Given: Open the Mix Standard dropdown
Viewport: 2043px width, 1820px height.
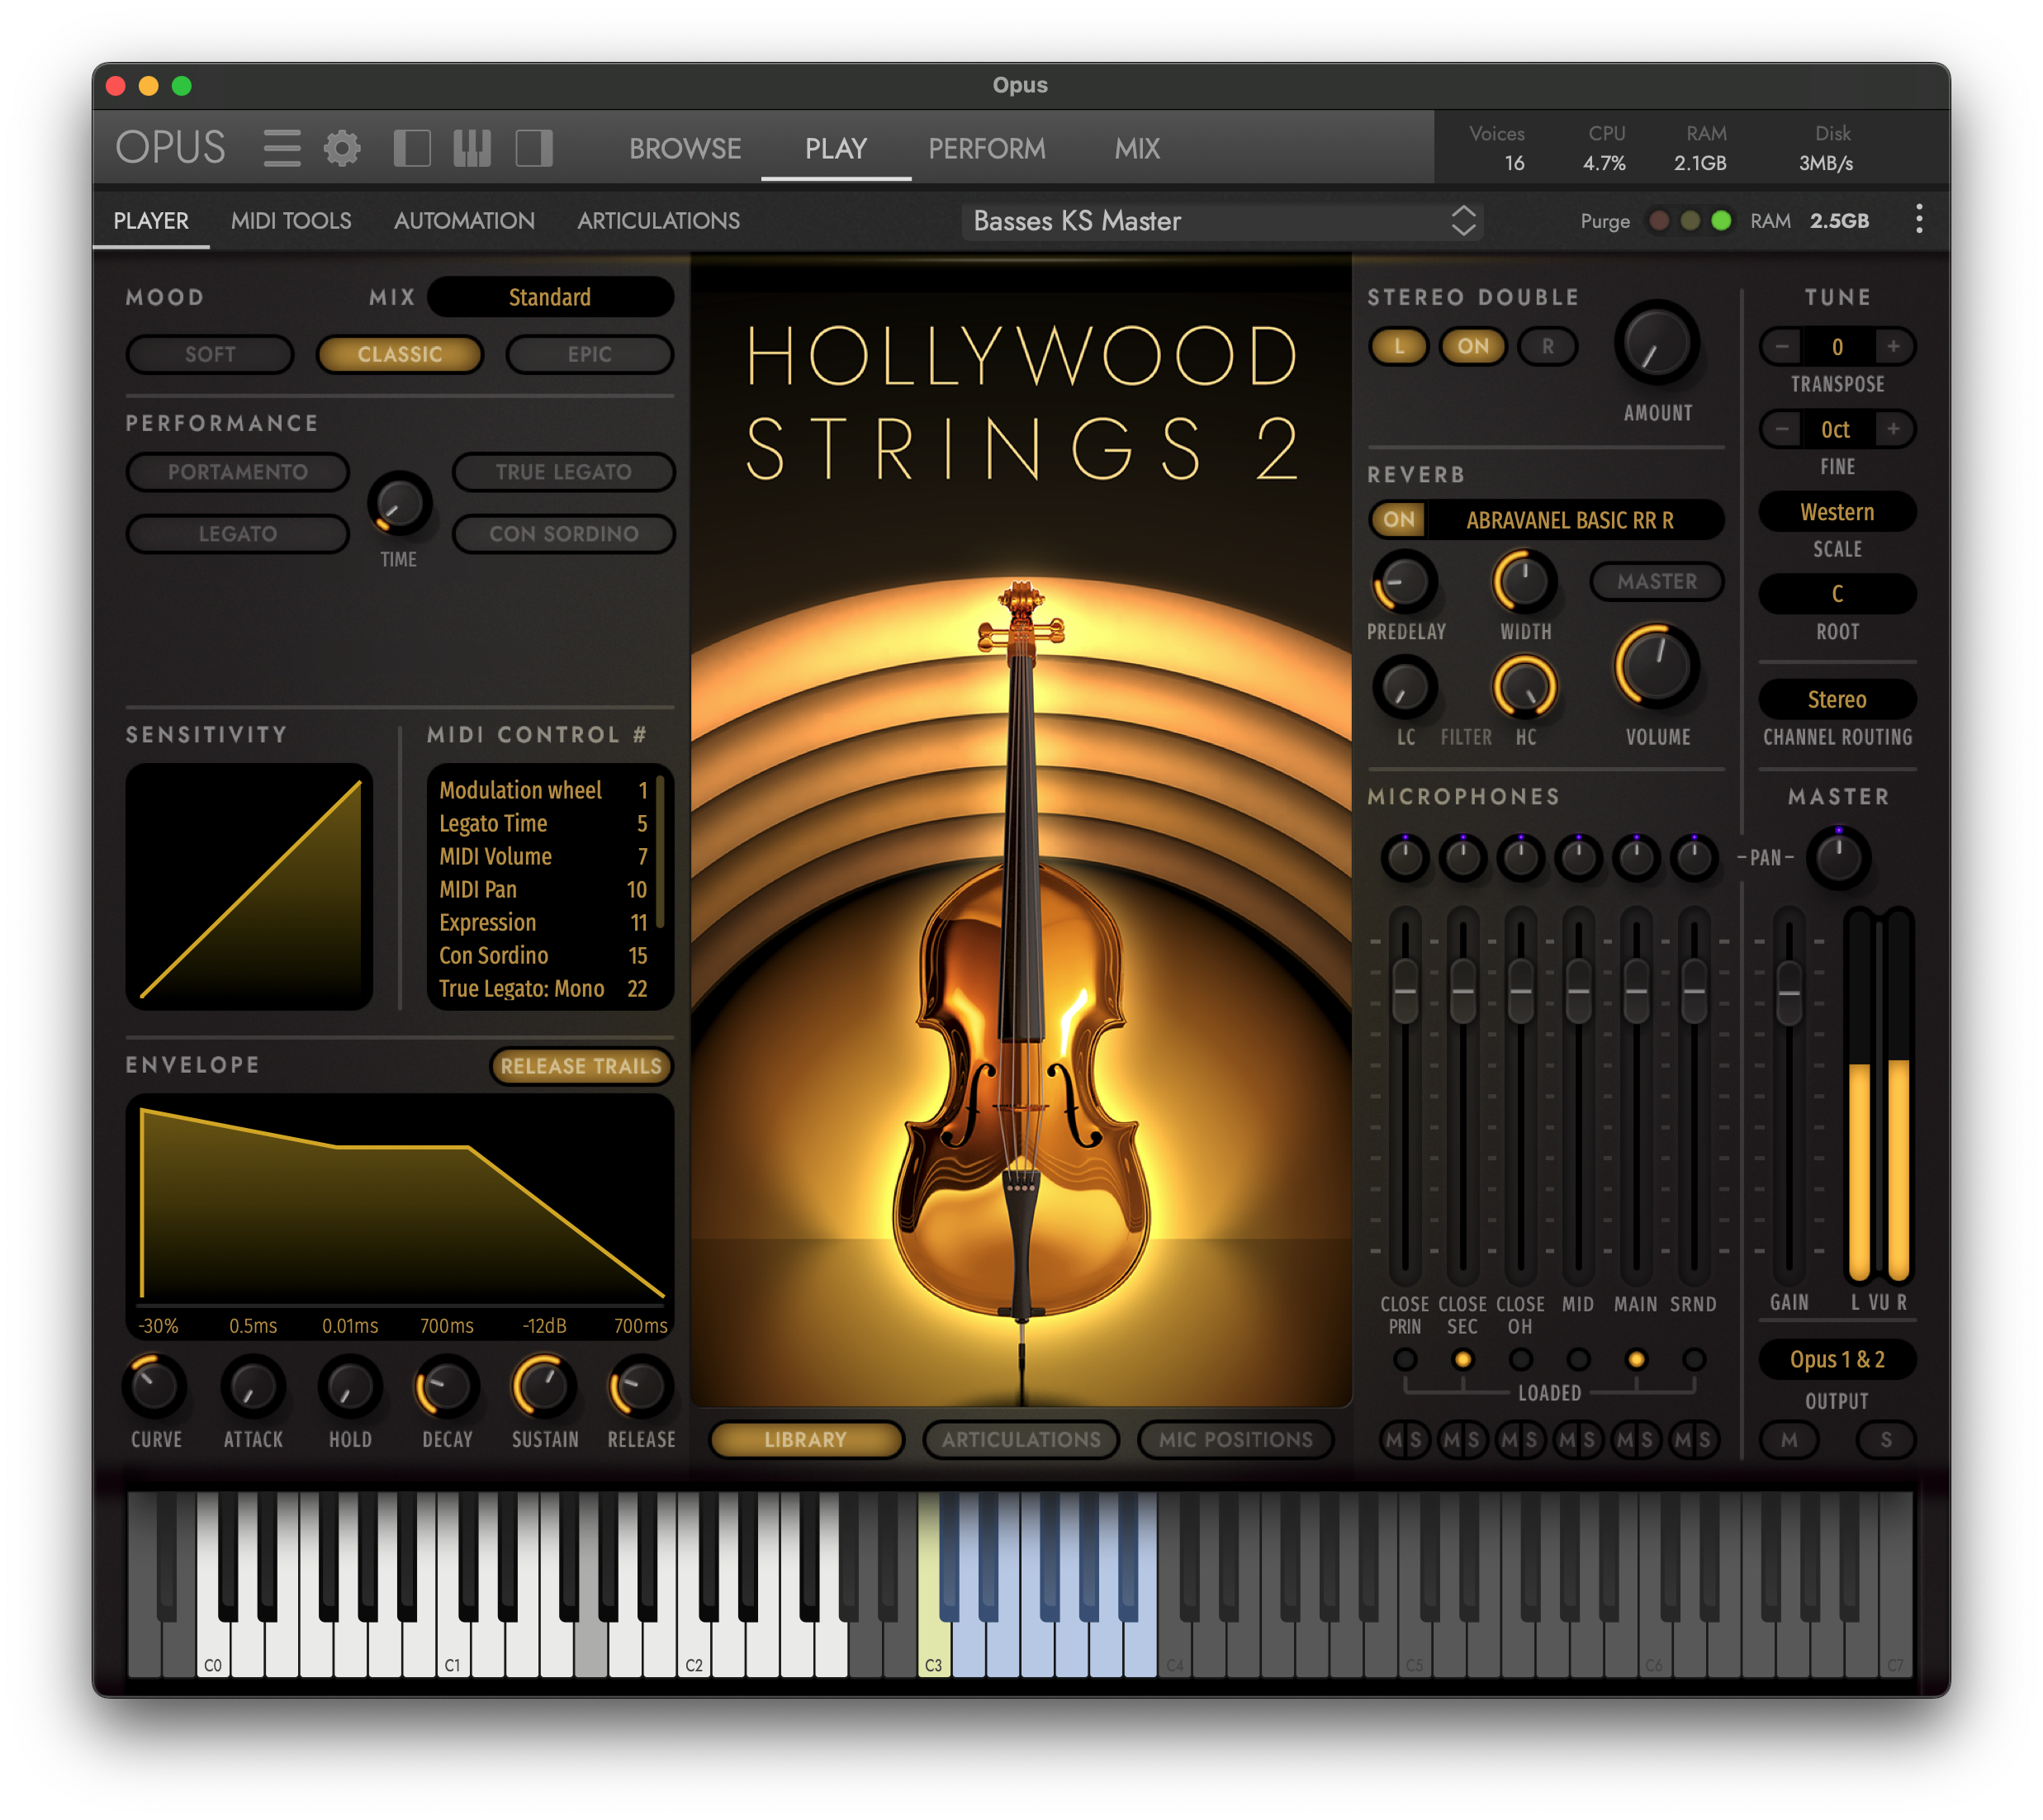Looking at the screenshot, I should [550, 297].
